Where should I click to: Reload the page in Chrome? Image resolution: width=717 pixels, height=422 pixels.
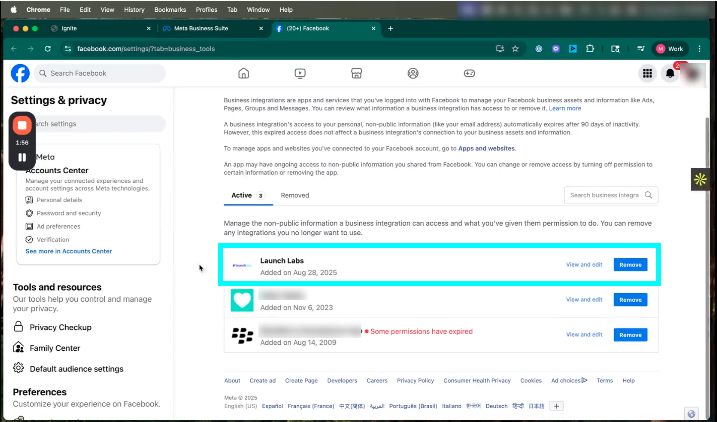pos(48,48)
